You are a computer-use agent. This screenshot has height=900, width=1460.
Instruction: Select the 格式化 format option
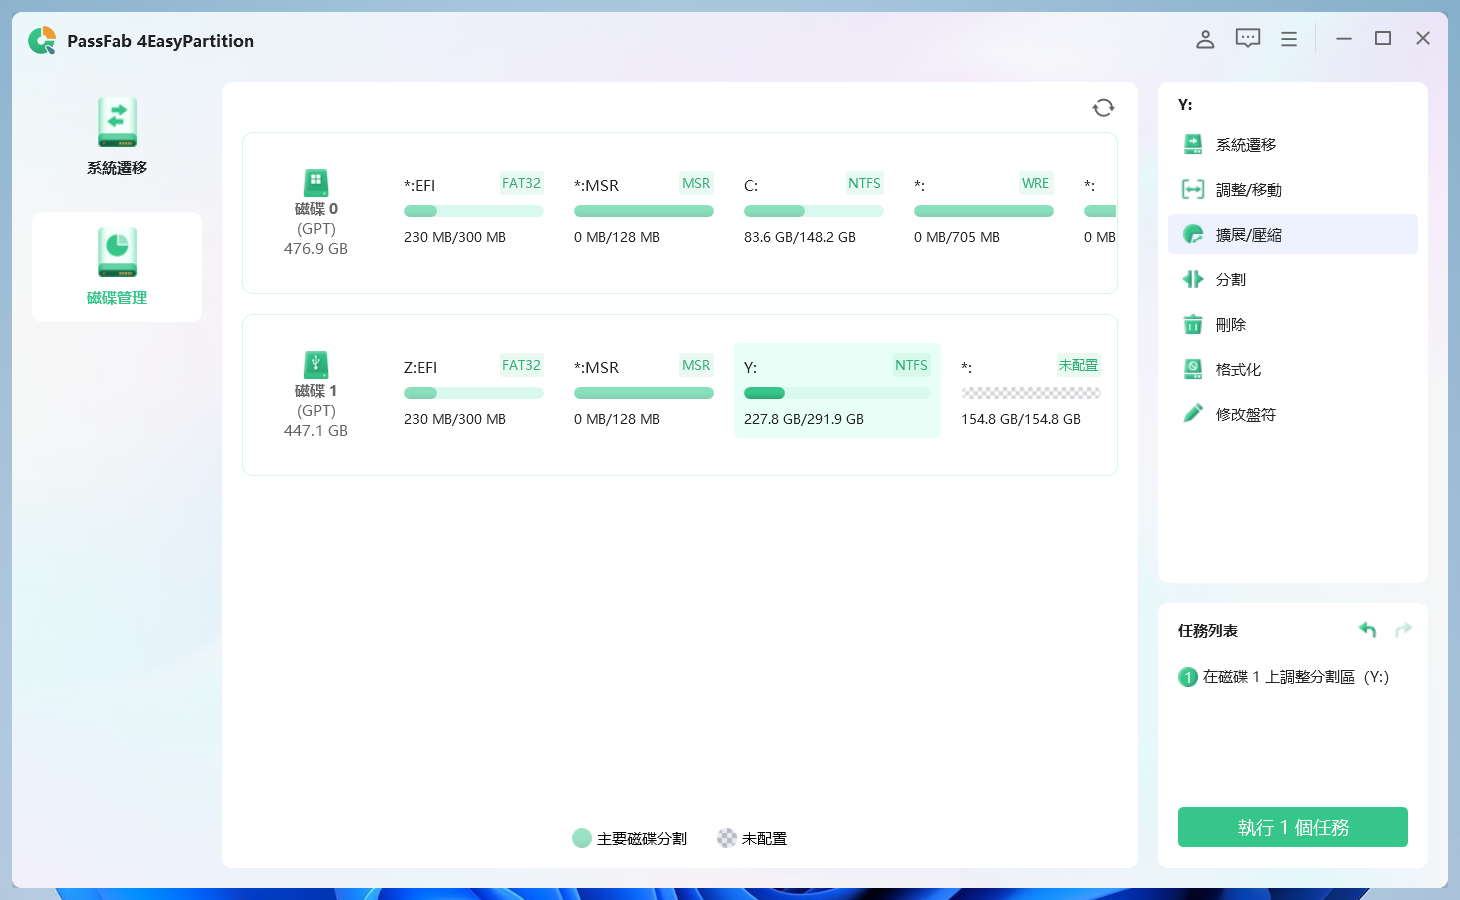[x=1238, y=370]
